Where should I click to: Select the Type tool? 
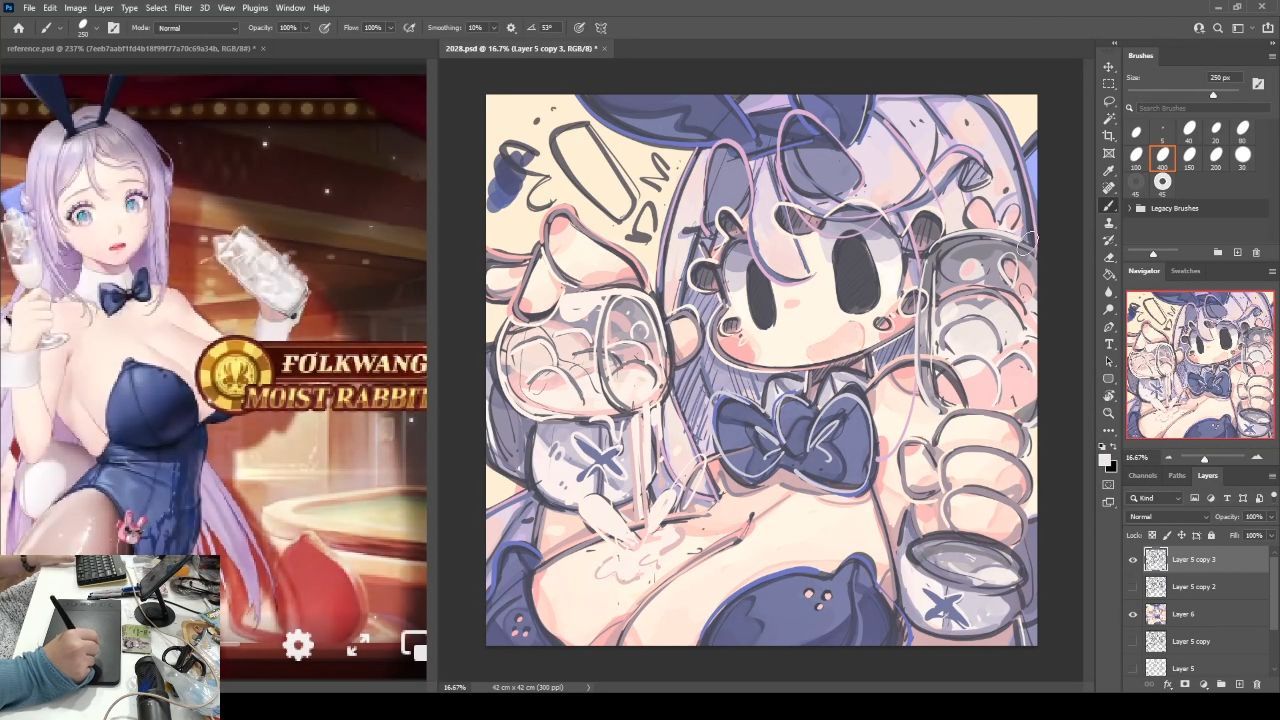(1109, 344)
